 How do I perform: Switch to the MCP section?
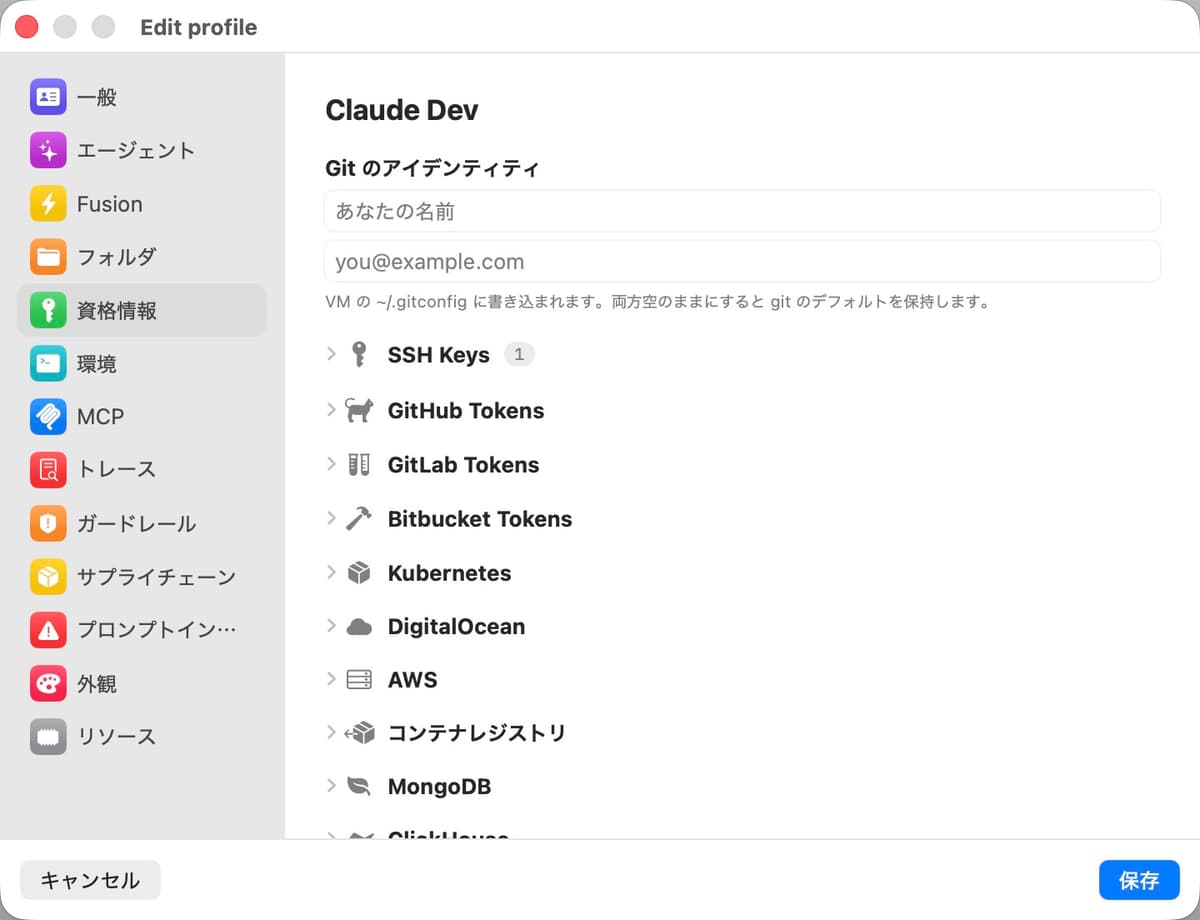pos(142,417)
